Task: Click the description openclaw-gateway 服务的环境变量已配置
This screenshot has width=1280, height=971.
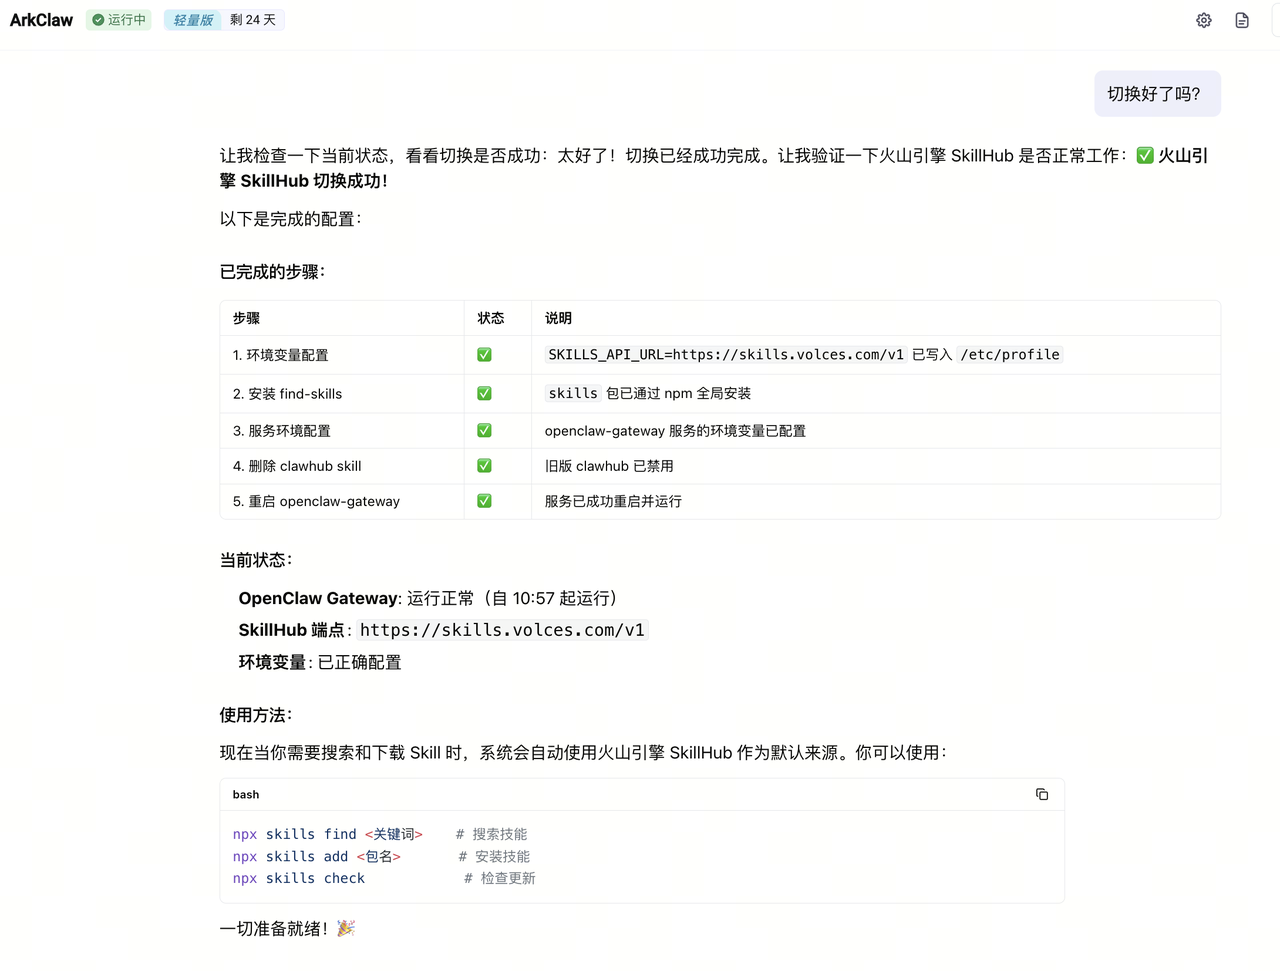Action: pyautogui.click(x=675, y=431)
